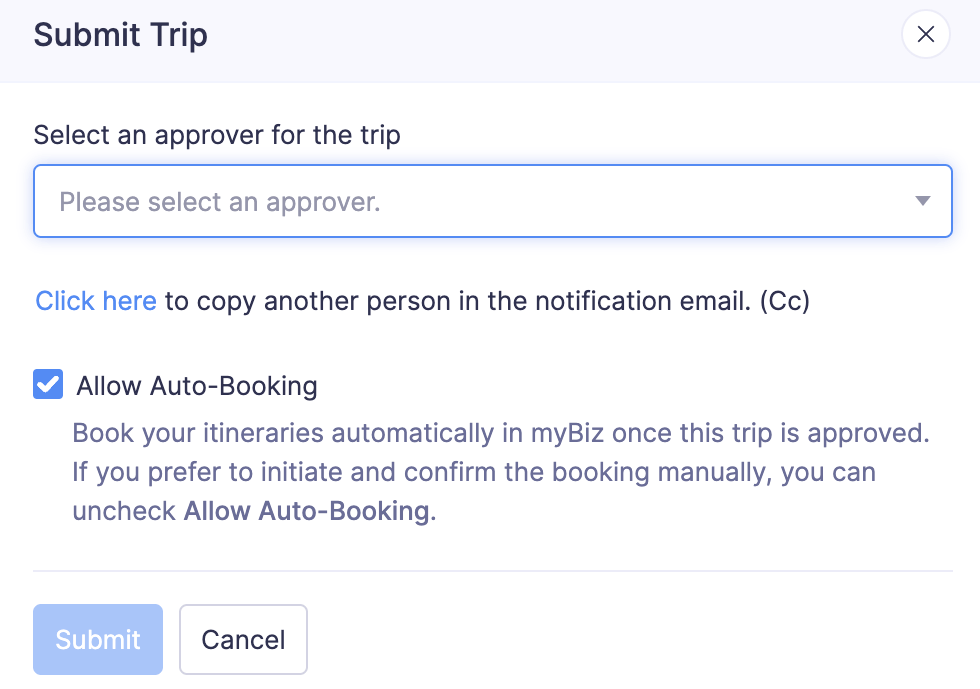Click the 'Click here' Cc link
Screen dimensions: 980x689
(96, 301)
